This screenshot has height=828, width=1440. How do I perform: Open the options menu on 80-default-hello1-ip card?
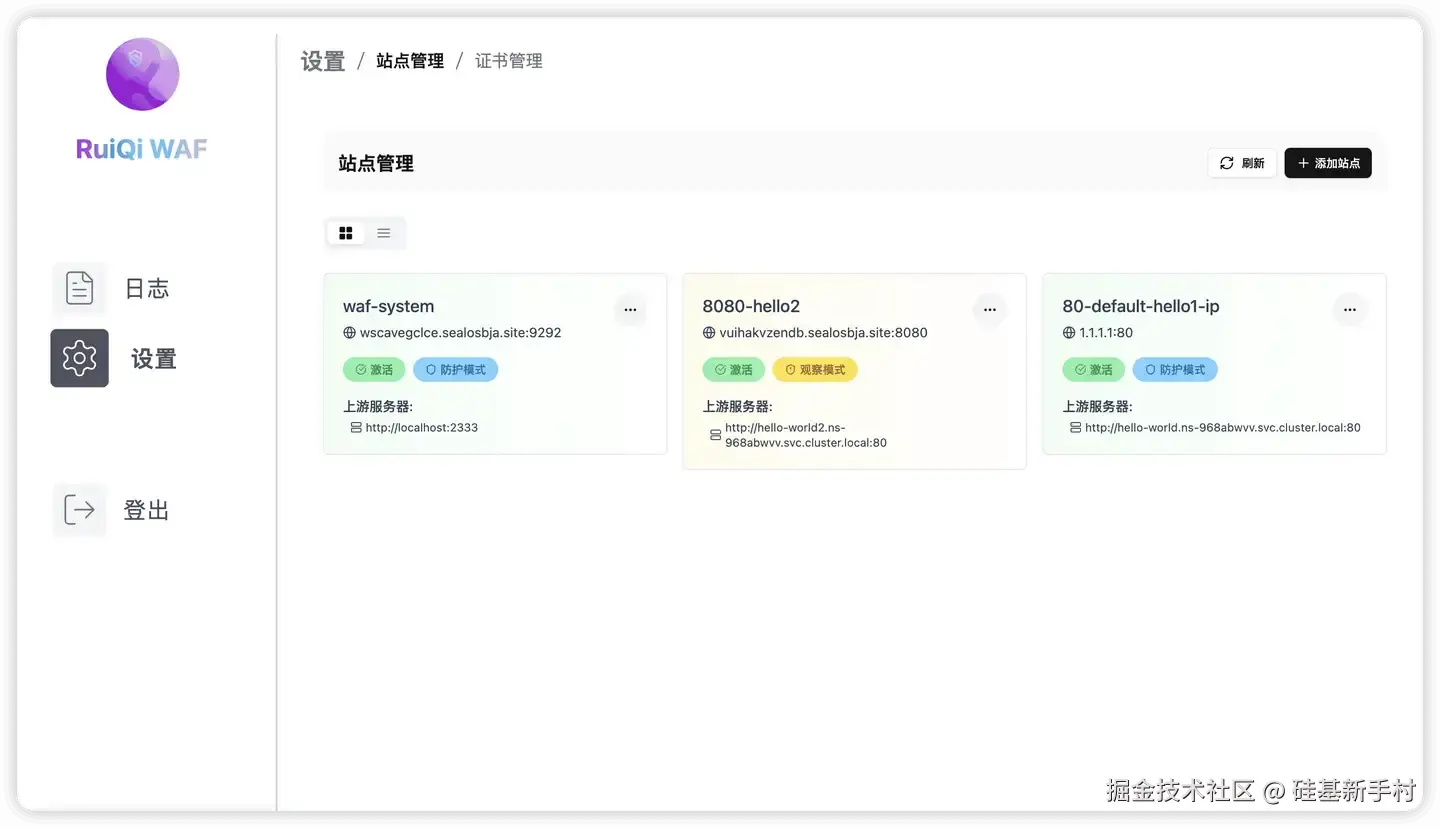tap(1349, 310)
